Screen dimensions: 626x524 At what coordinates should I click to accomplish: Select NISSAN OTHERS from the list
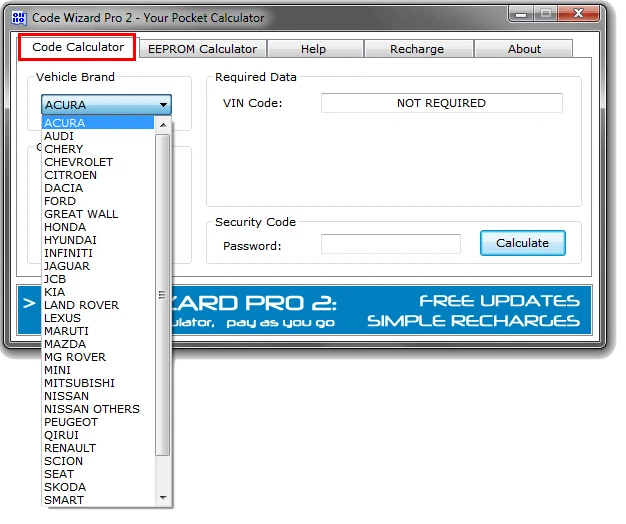tap(98, 409)
